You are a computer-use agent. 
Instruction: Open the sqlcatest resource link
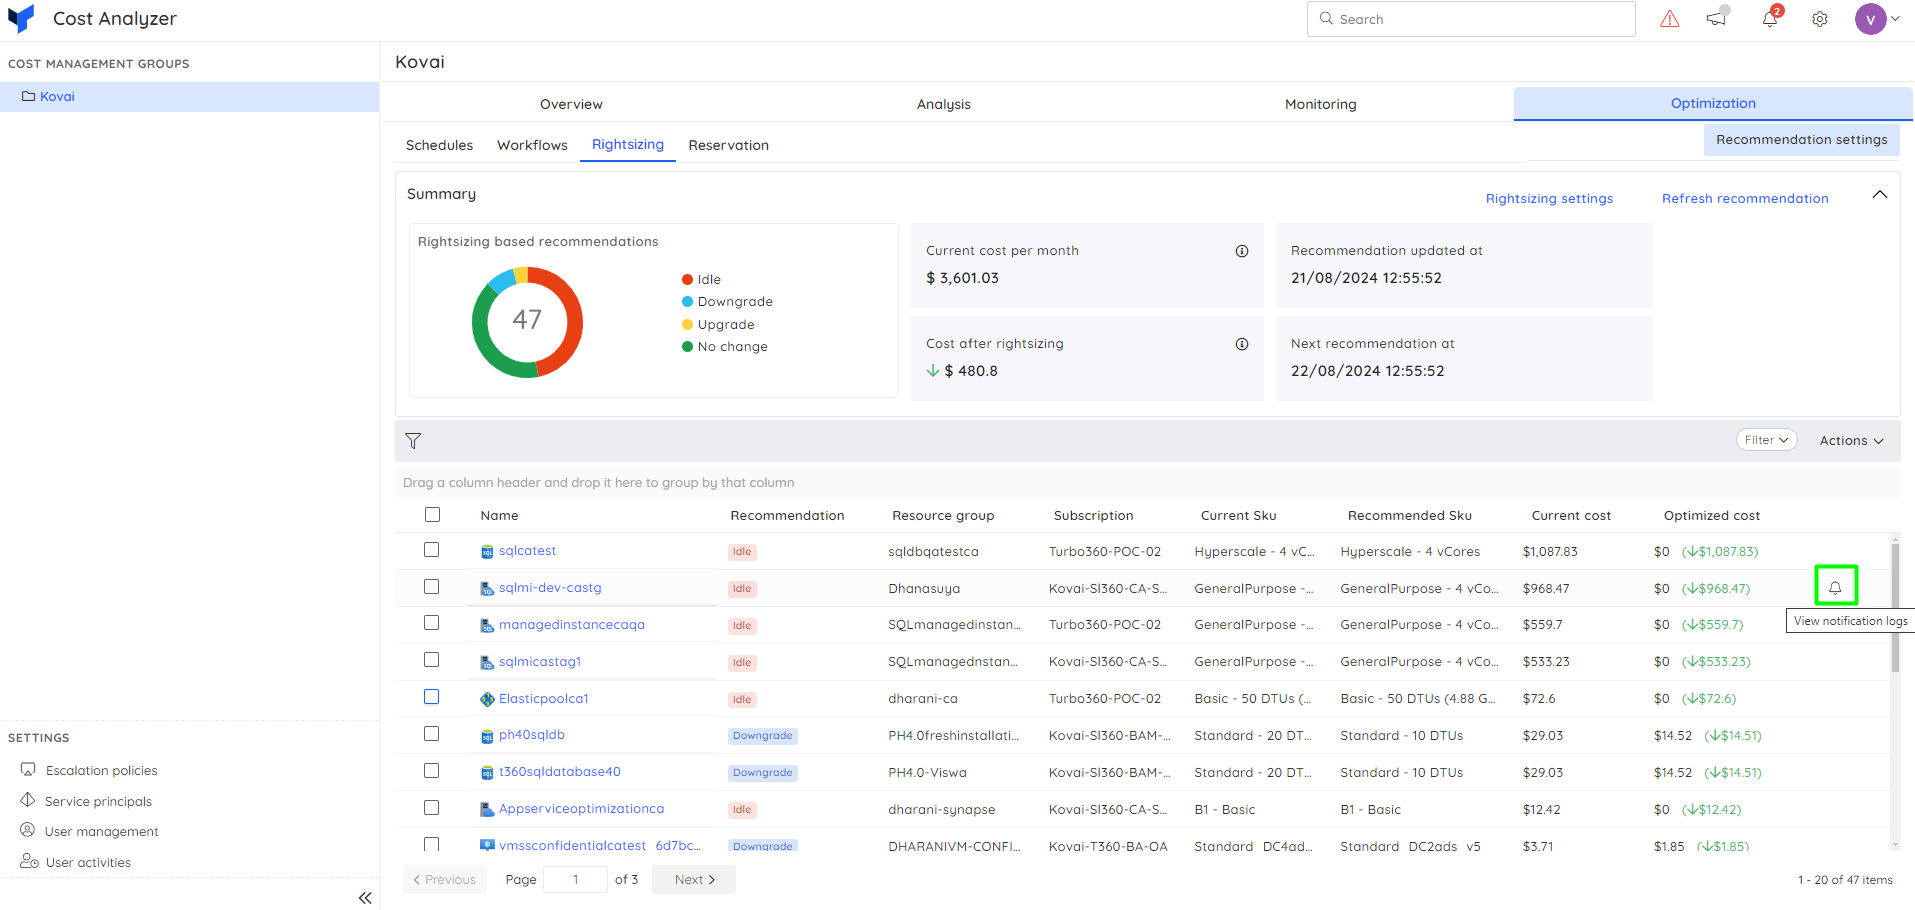(x=527, y=551)
